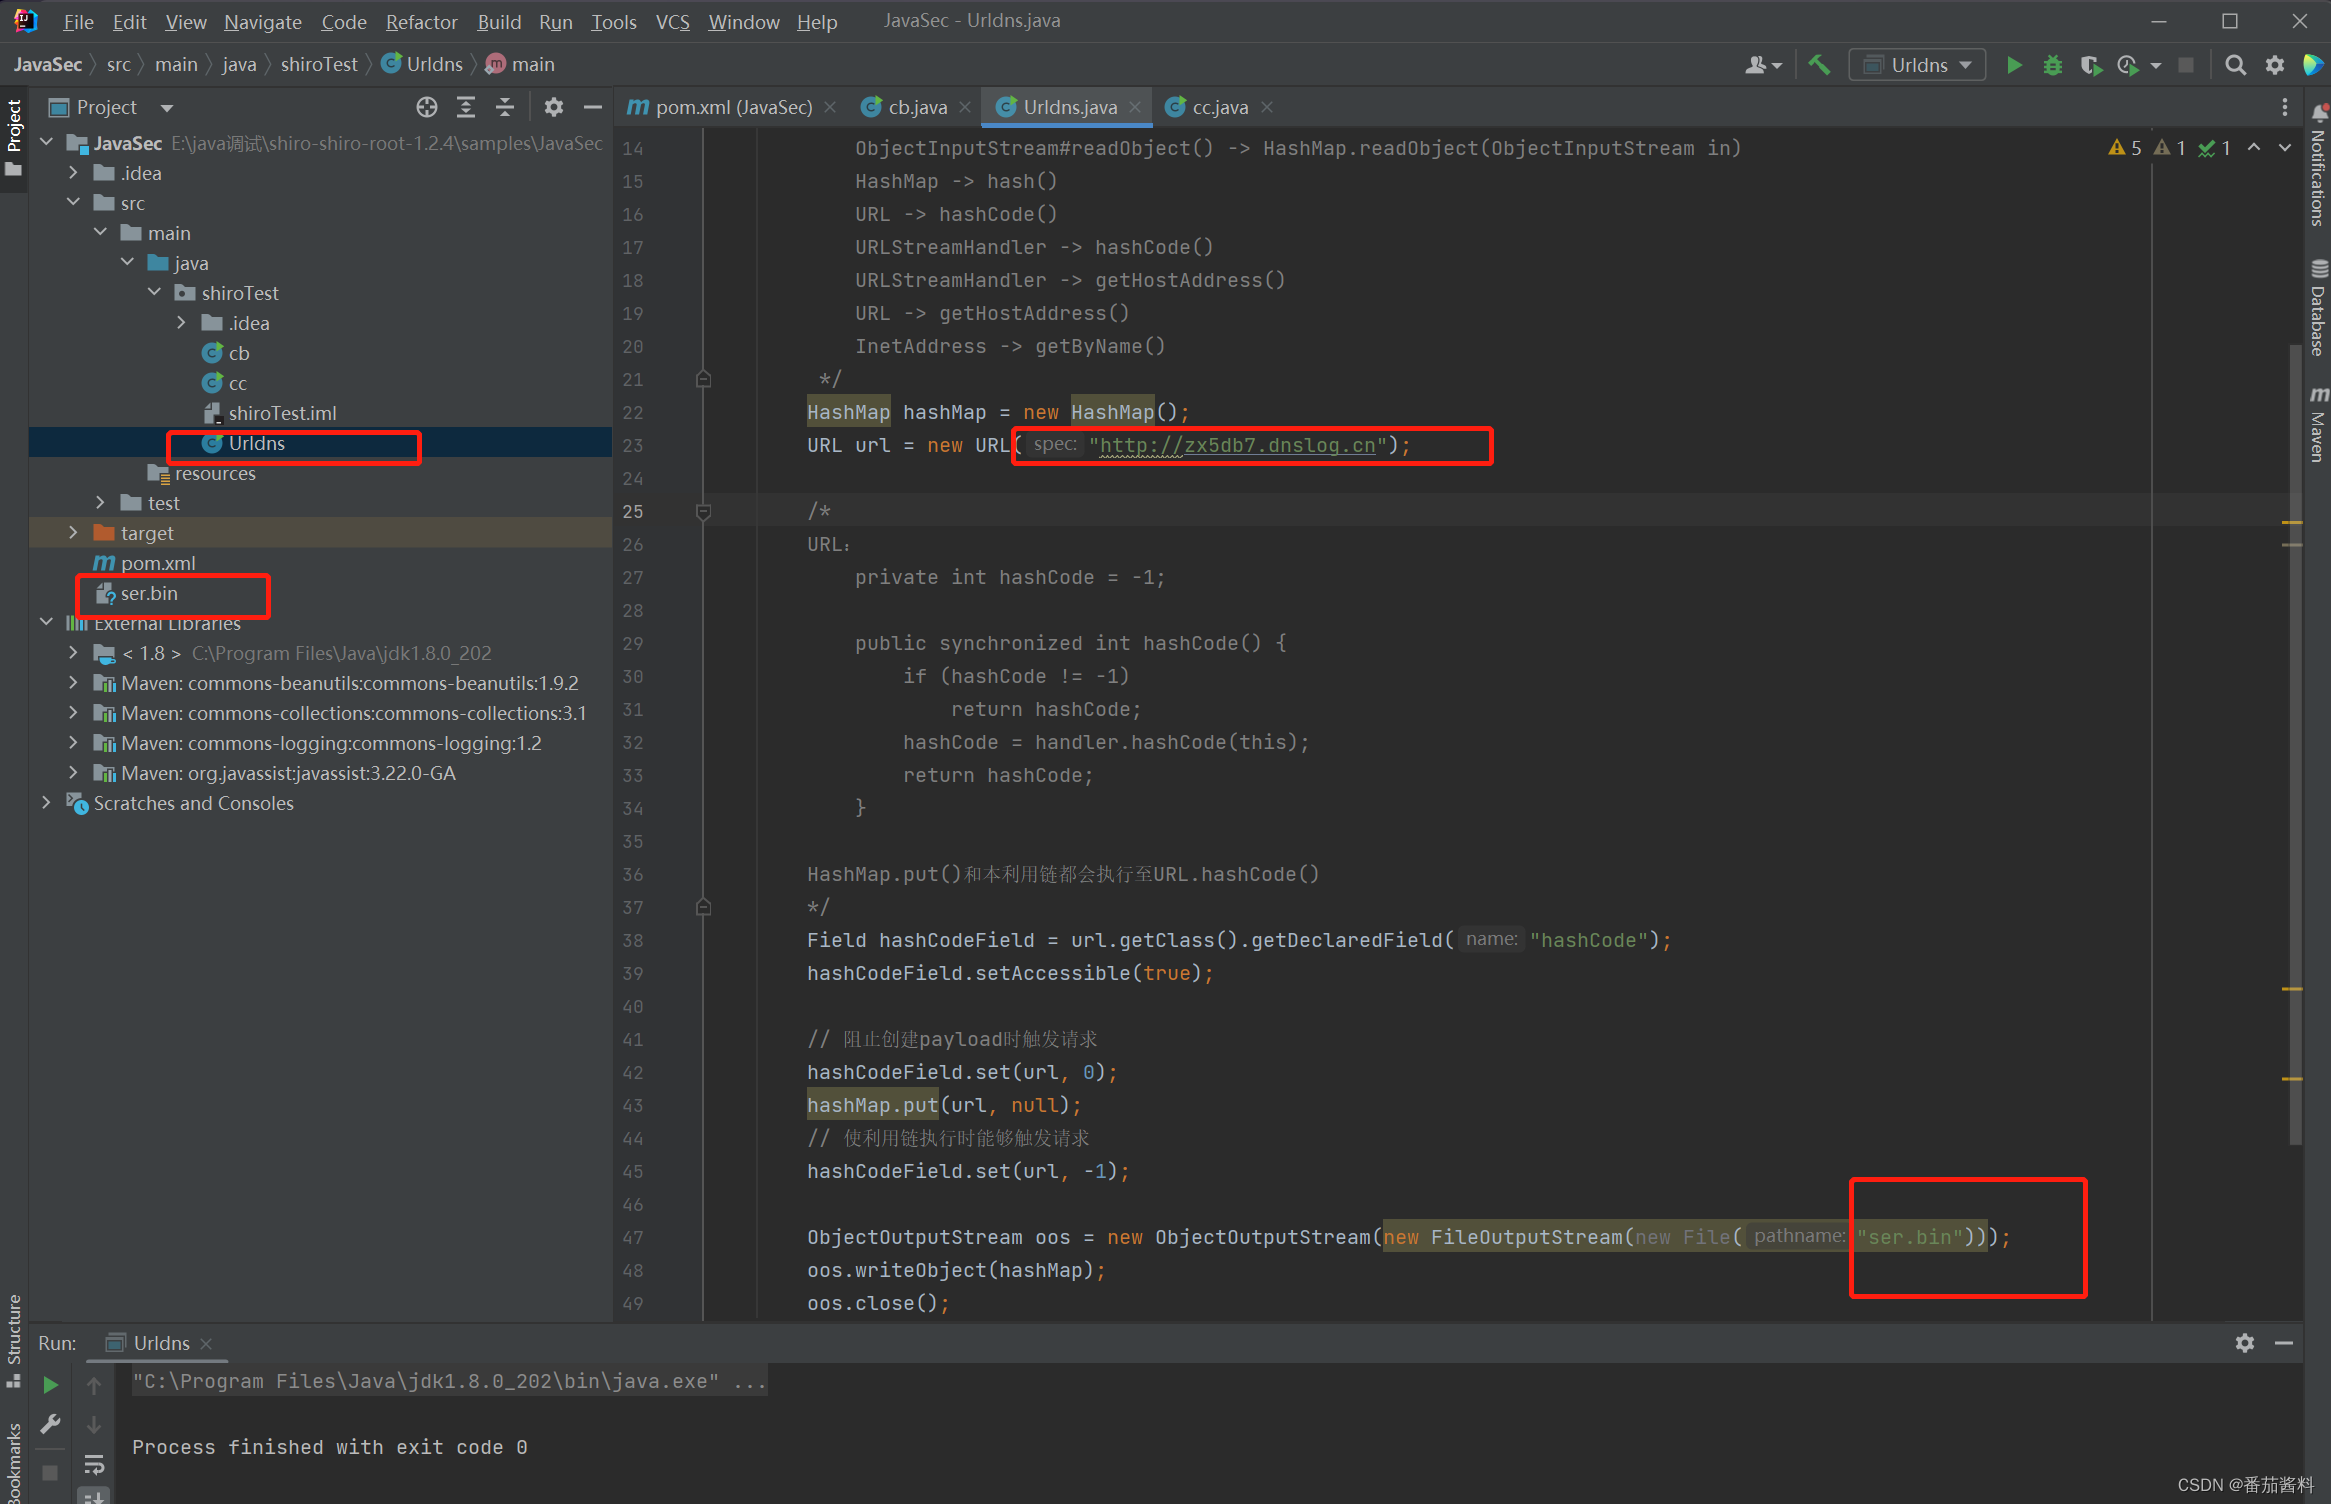Image resolution: width=2331 pixels, height=1504 pixels.
Task: Open the VCS menu
Action: (672, 22)
